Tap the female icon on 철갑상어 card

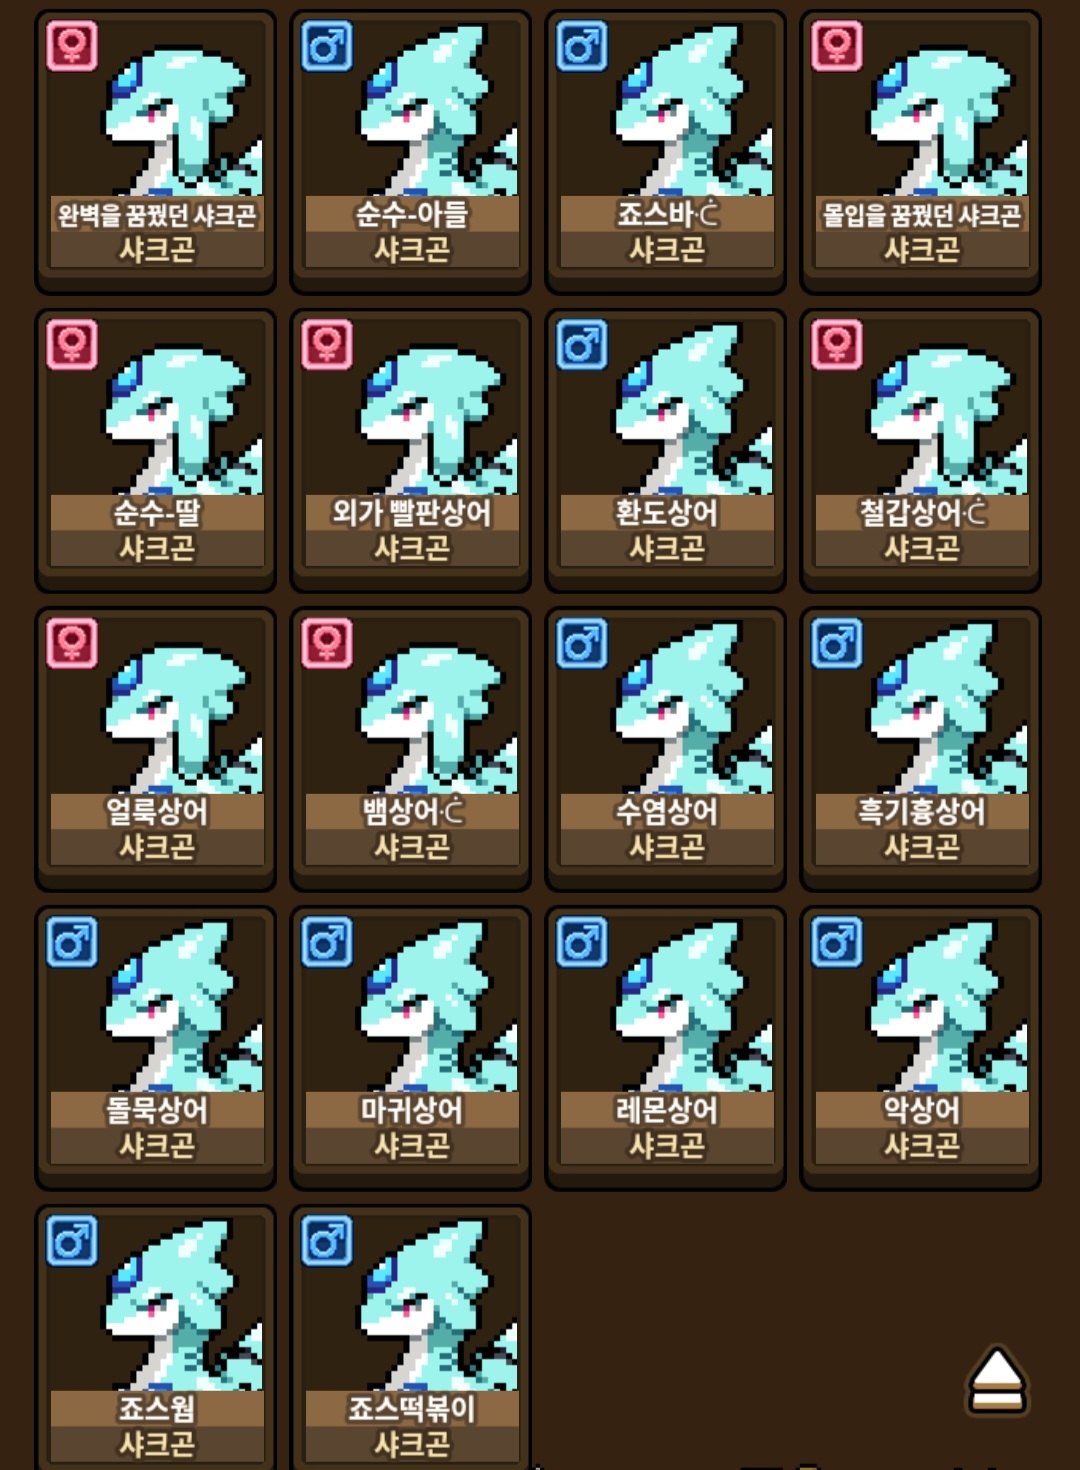(837, 345)
